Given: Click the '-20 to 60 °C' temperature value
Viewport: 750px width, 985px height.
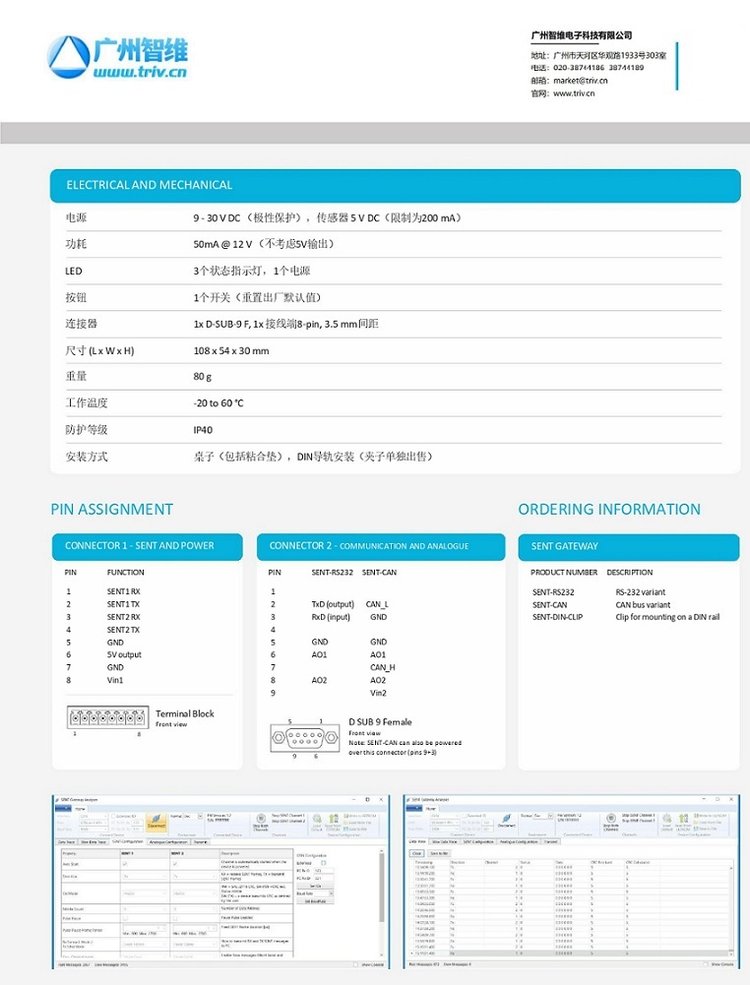Looking at the screenshot, I should pyautogui.click(x=219, y=403).
